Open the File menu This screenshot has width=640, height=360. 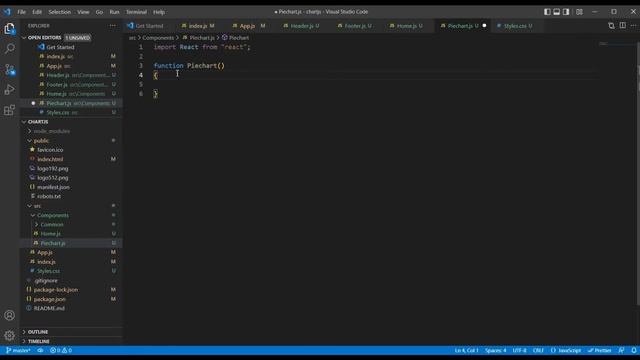[x=22, y=12]
